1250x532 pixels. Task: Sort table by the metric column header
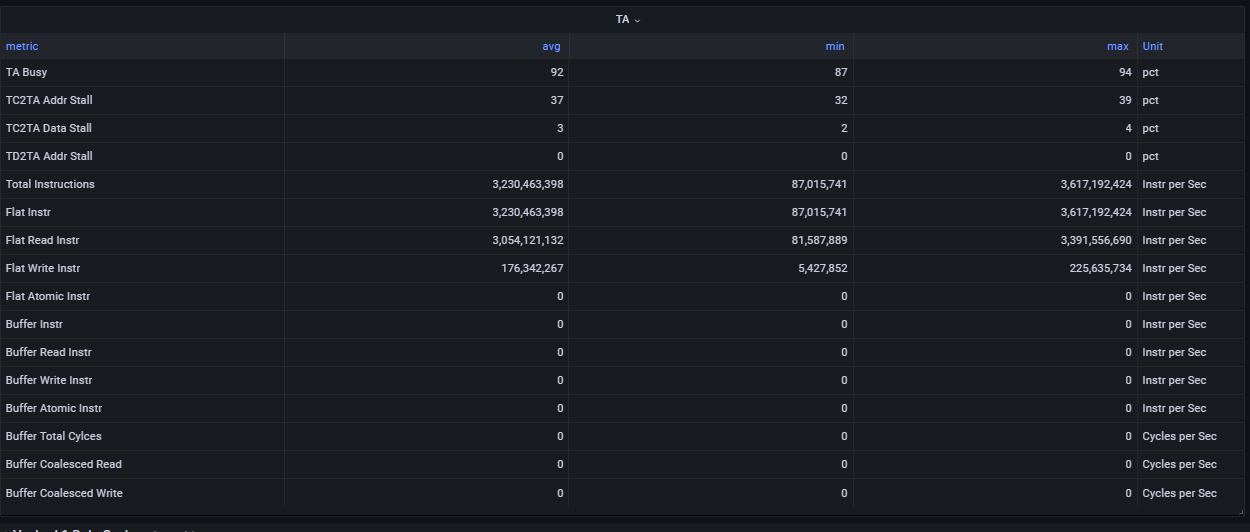(x=22, y=46)
